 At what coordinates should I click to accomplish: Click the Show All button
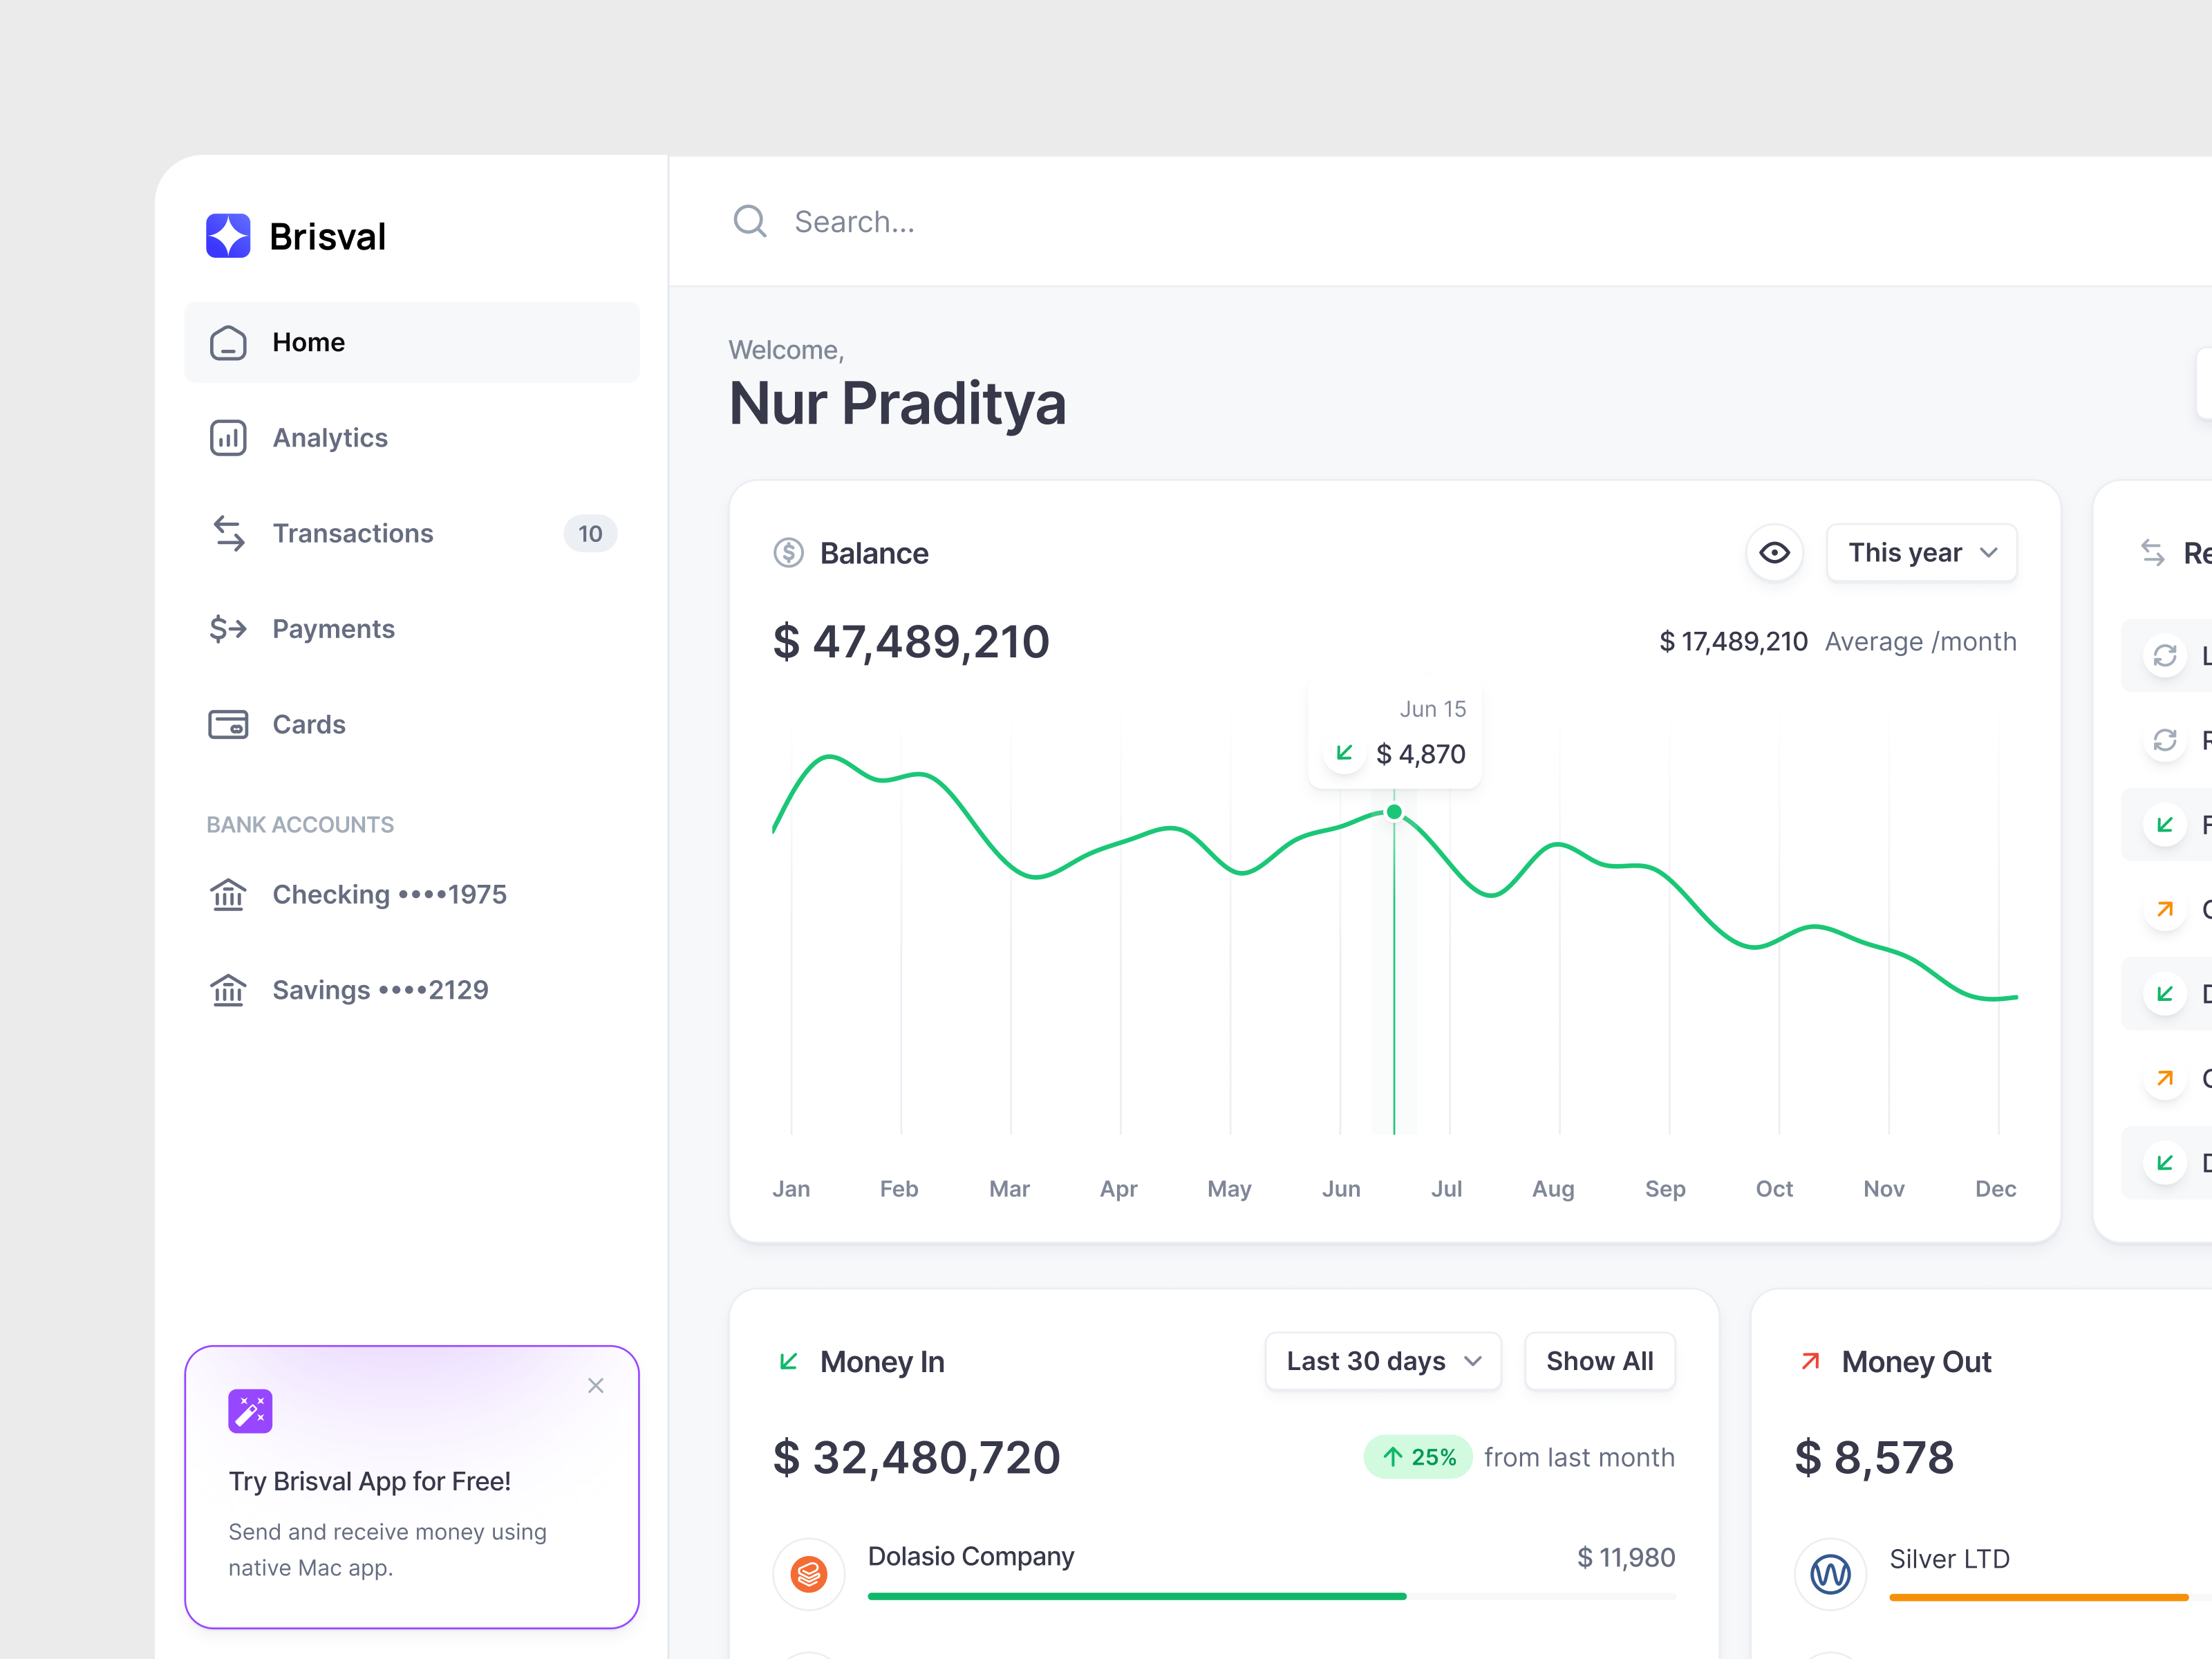[1599, 1361]
